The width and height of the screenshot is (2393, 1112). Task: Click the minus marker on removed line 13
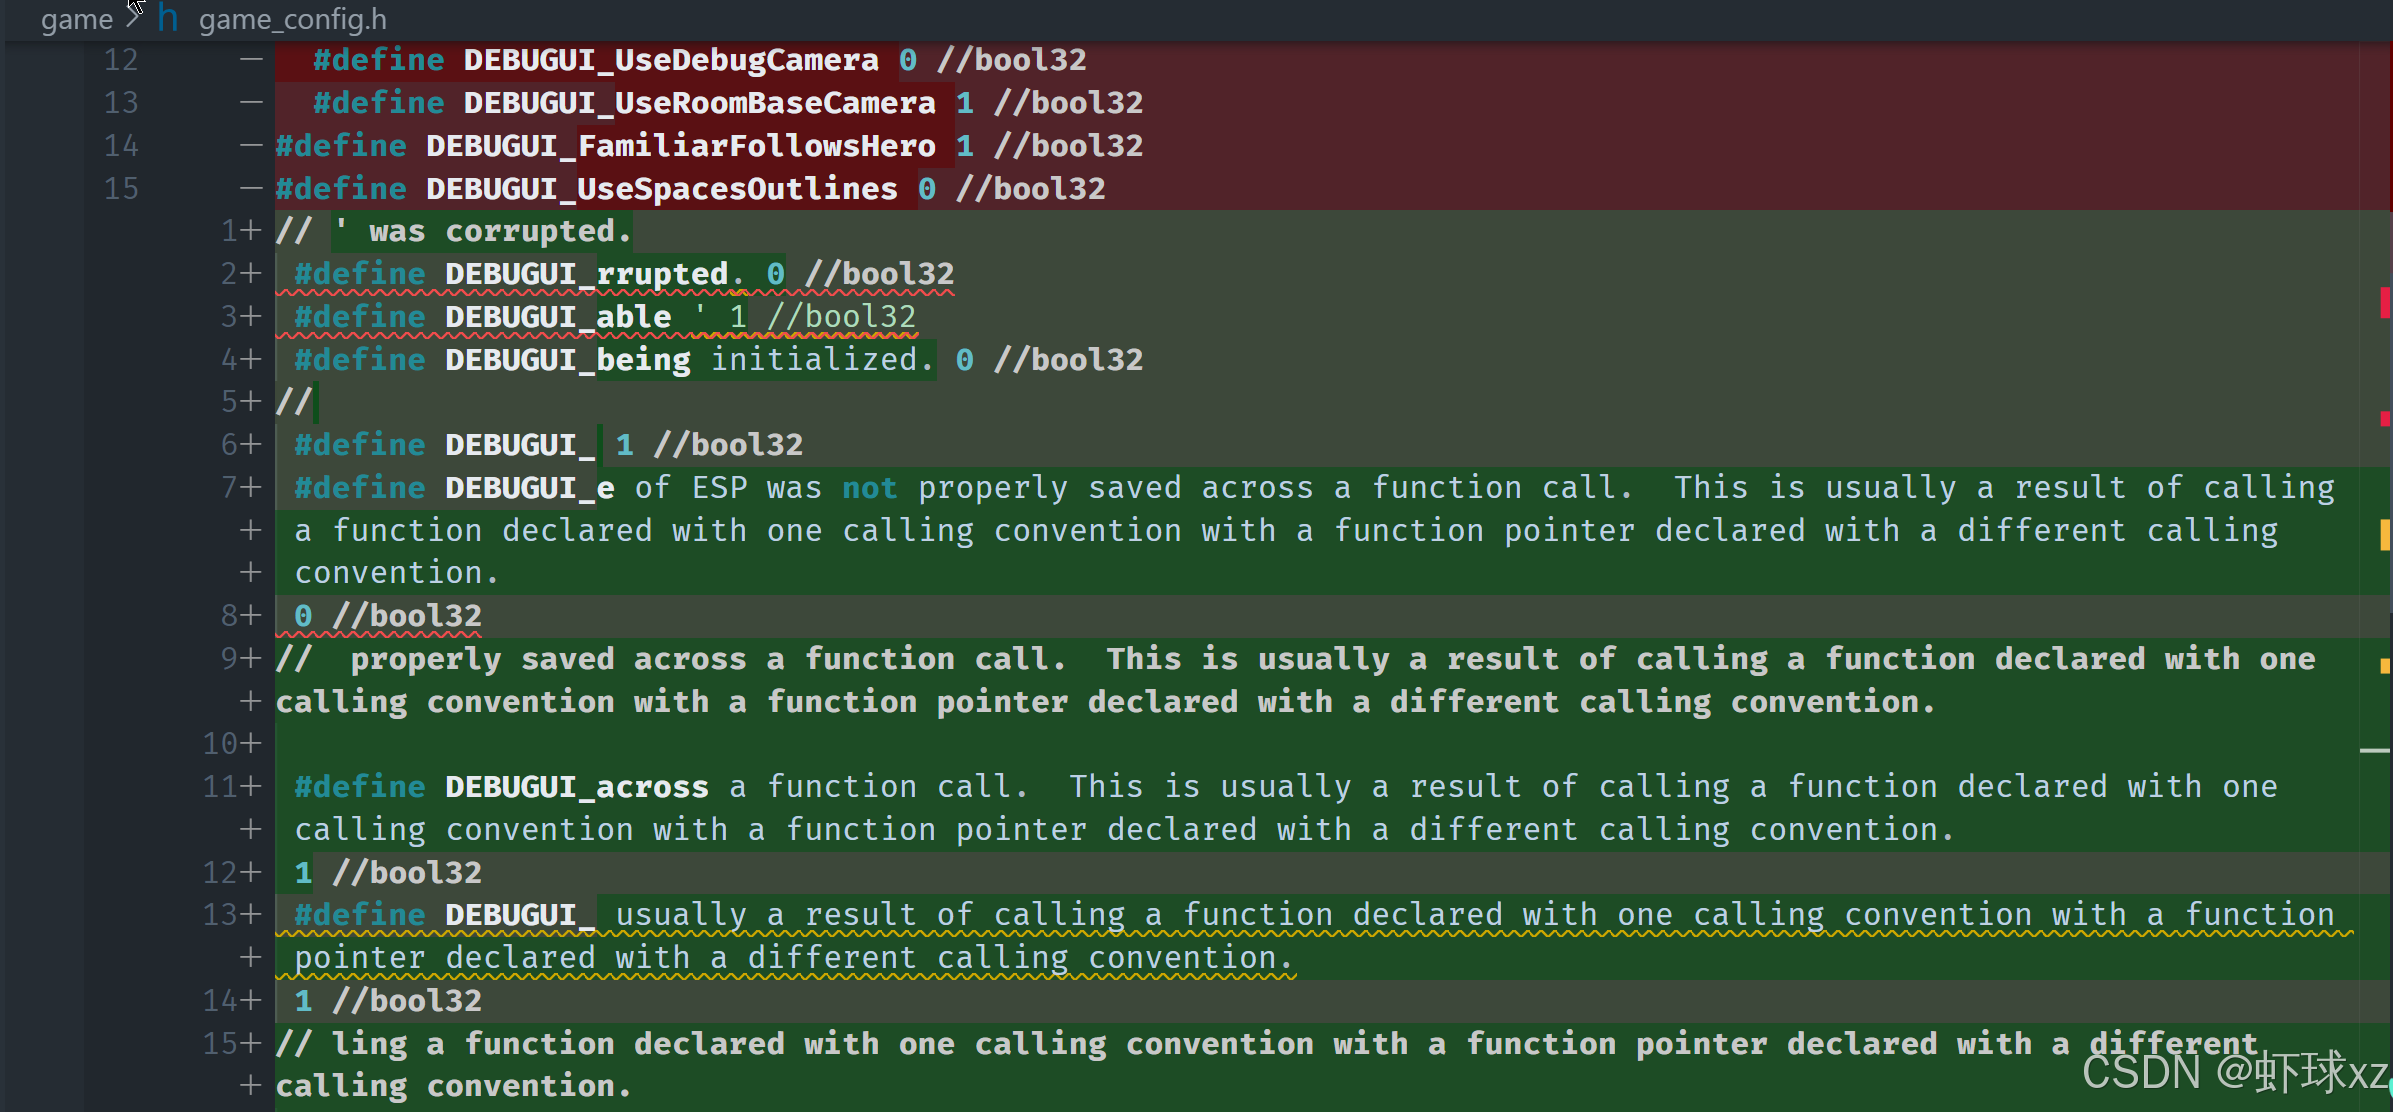(x=251, y=103)
